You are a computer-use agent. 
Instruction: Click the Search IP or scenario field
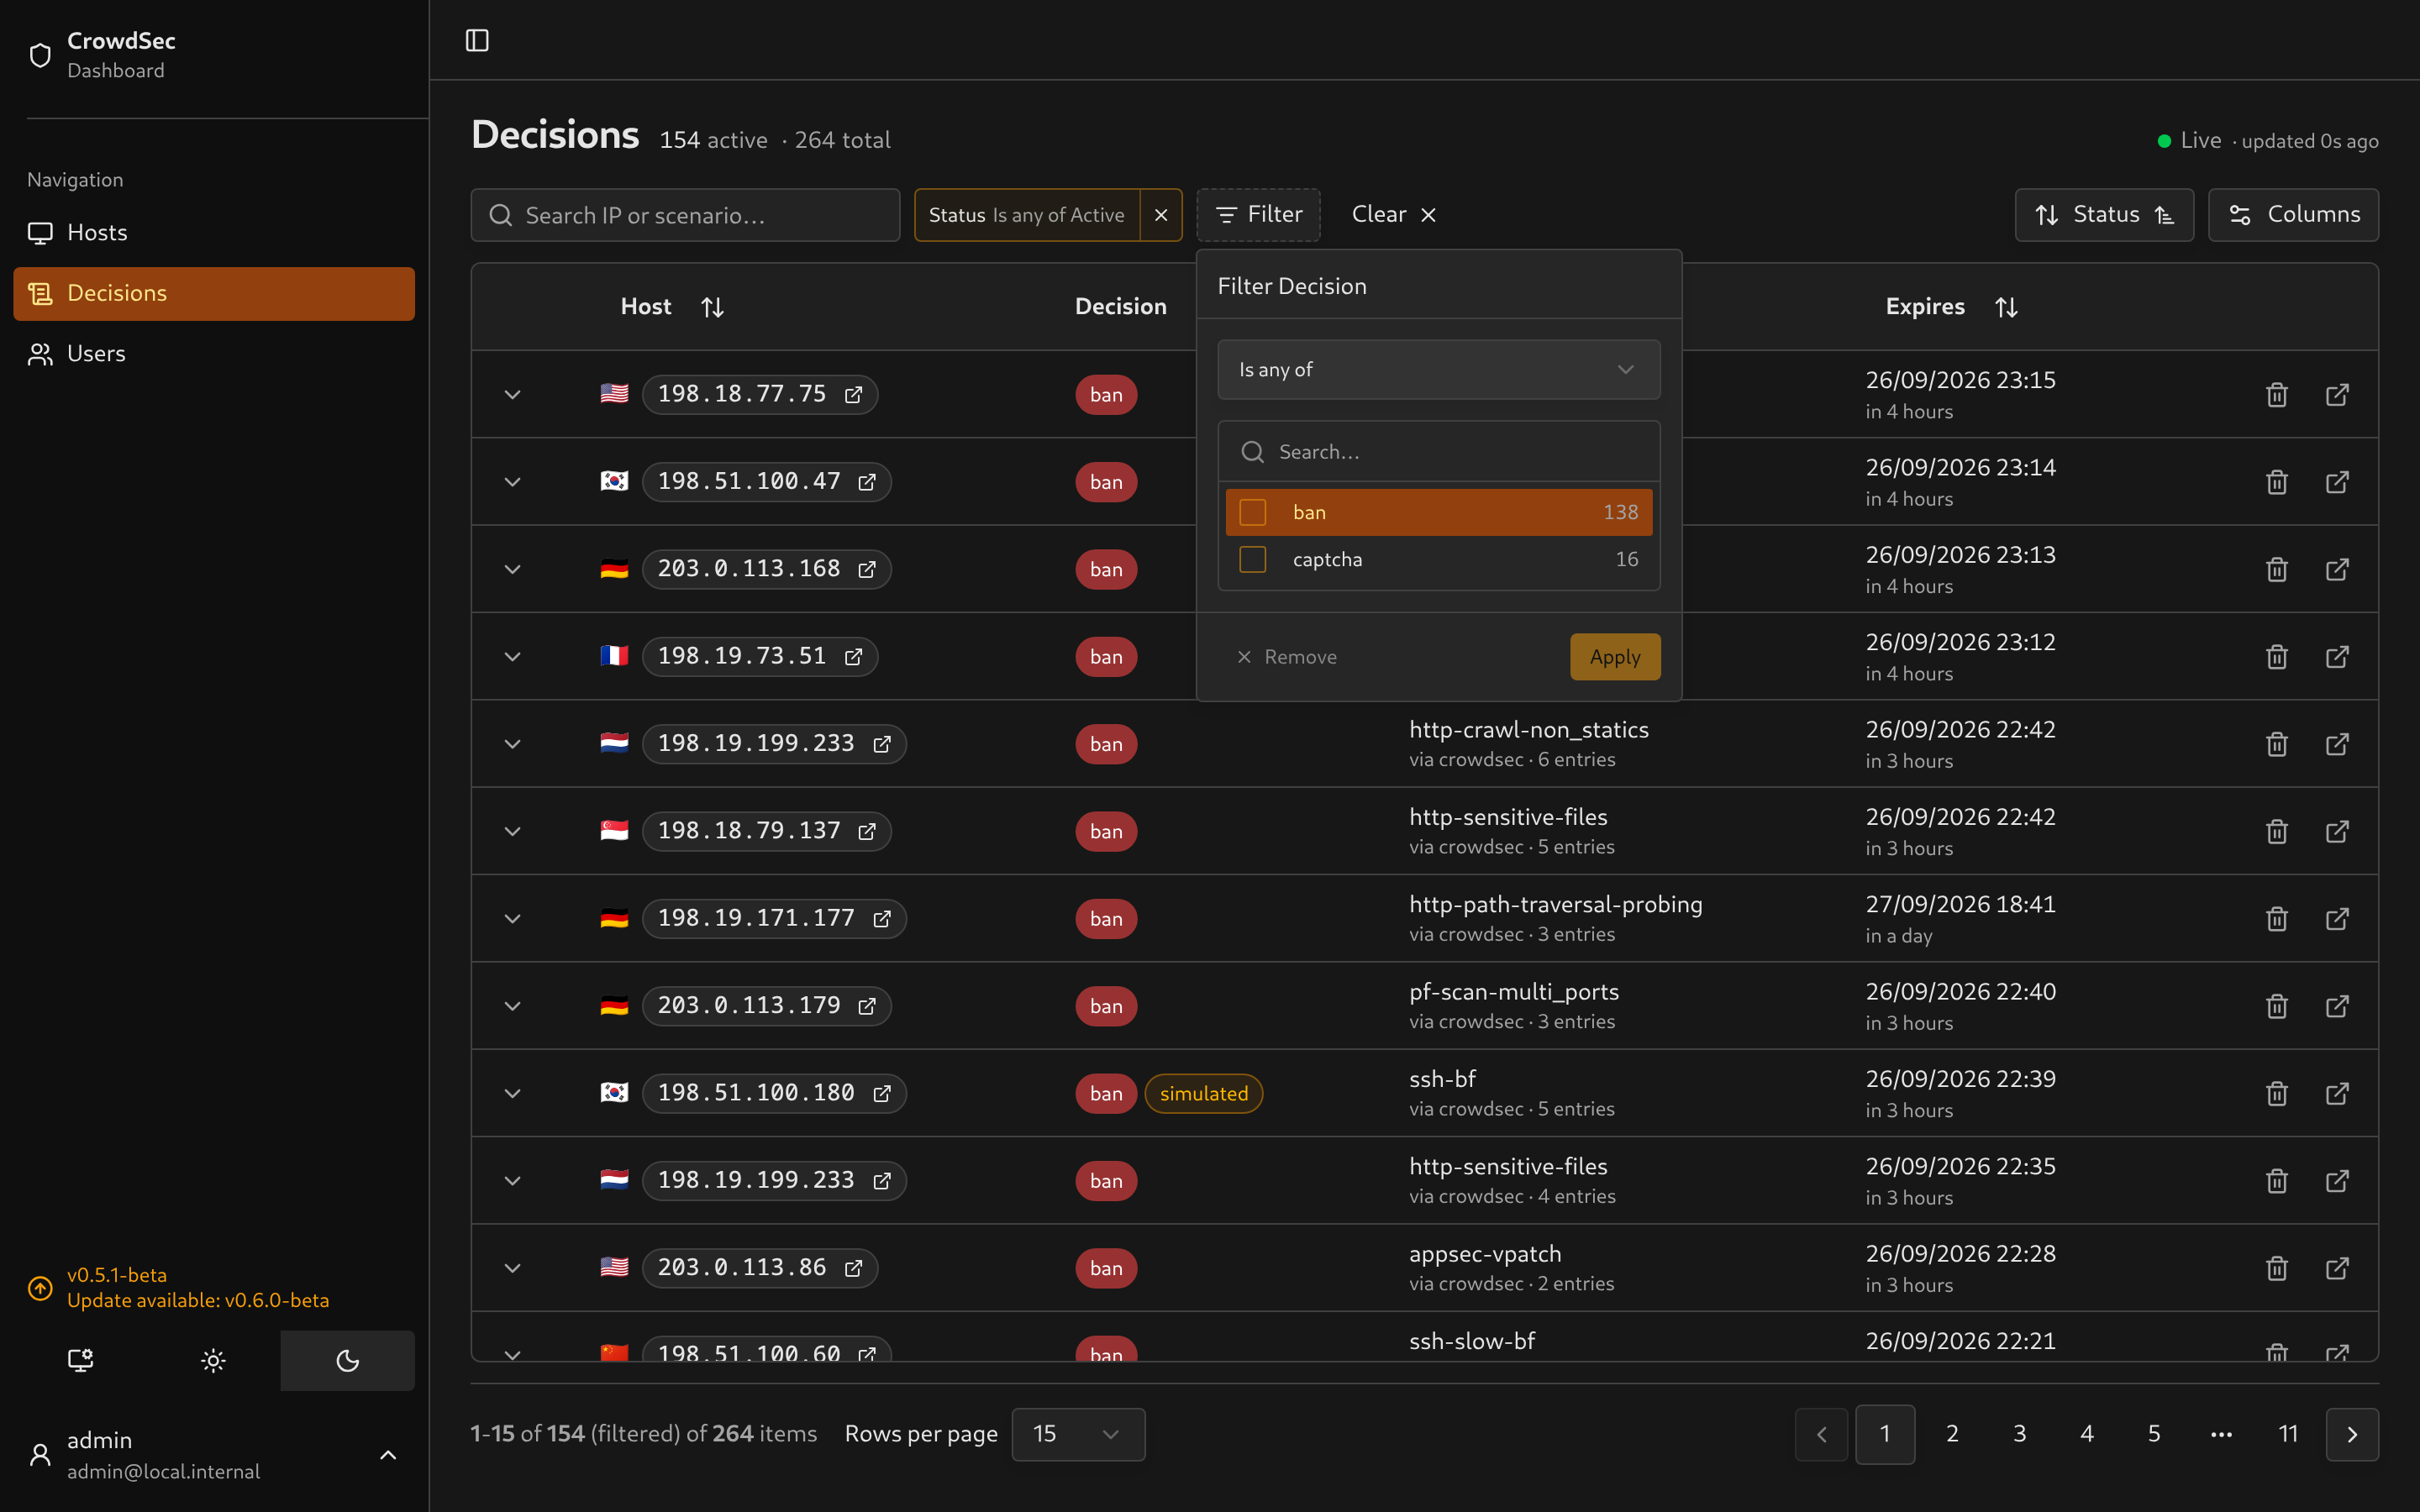686,215
